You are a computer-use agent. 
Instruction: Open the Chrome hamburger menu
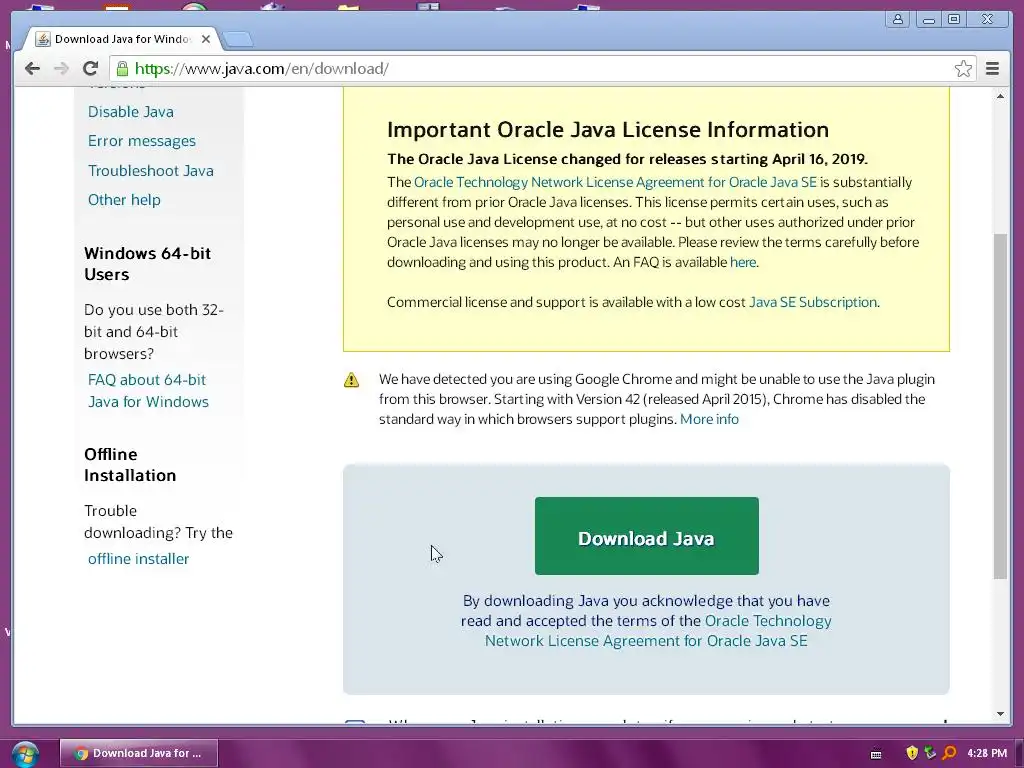[x=992, y=69]
